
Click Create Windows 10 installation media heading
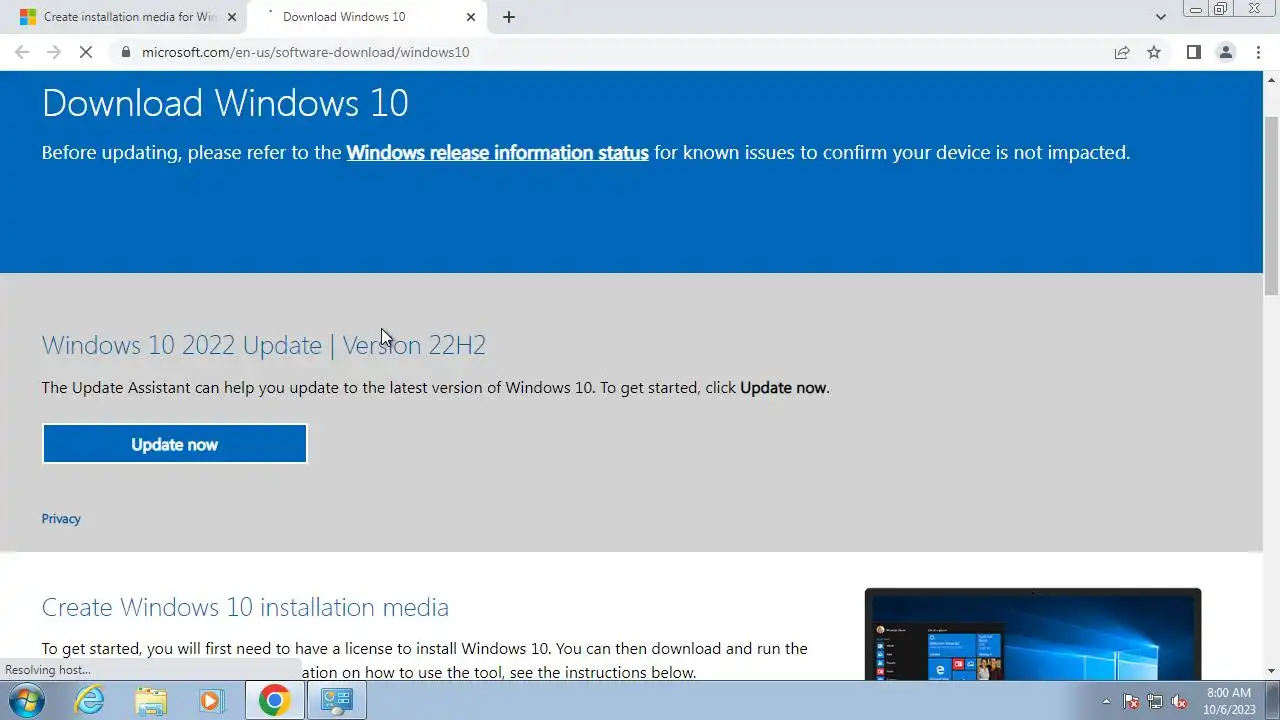point(245,607)
